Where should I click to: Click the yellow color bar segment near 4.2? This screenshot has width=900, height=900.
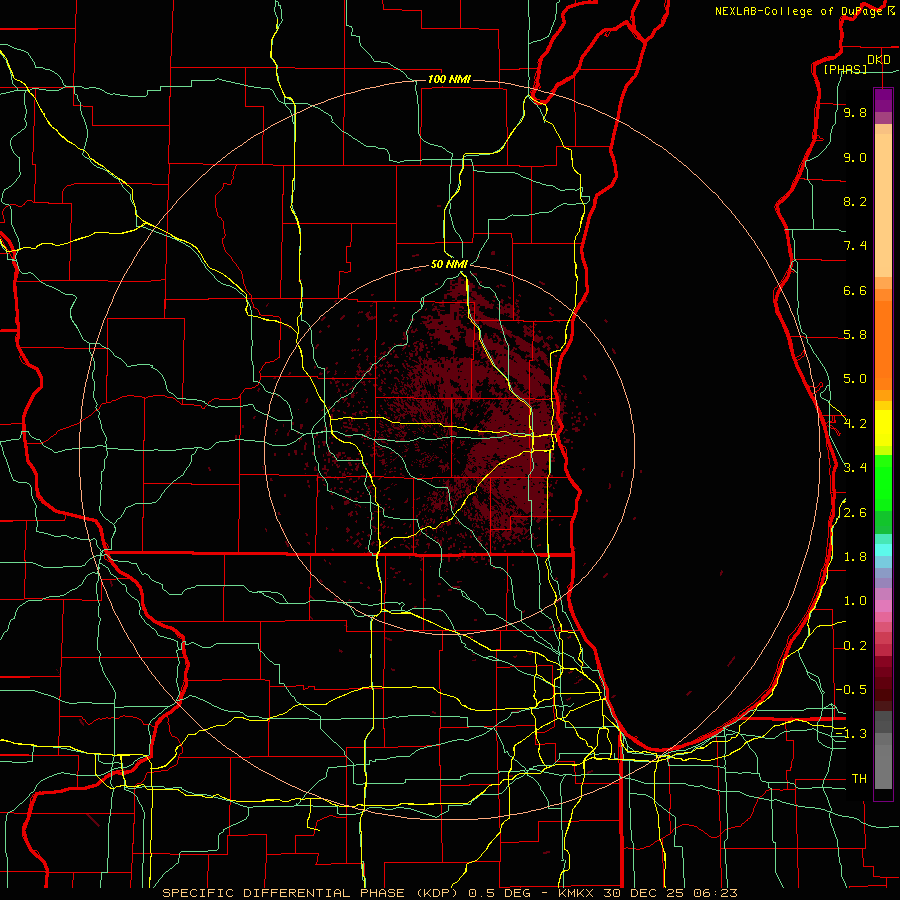tap(883, 428)
